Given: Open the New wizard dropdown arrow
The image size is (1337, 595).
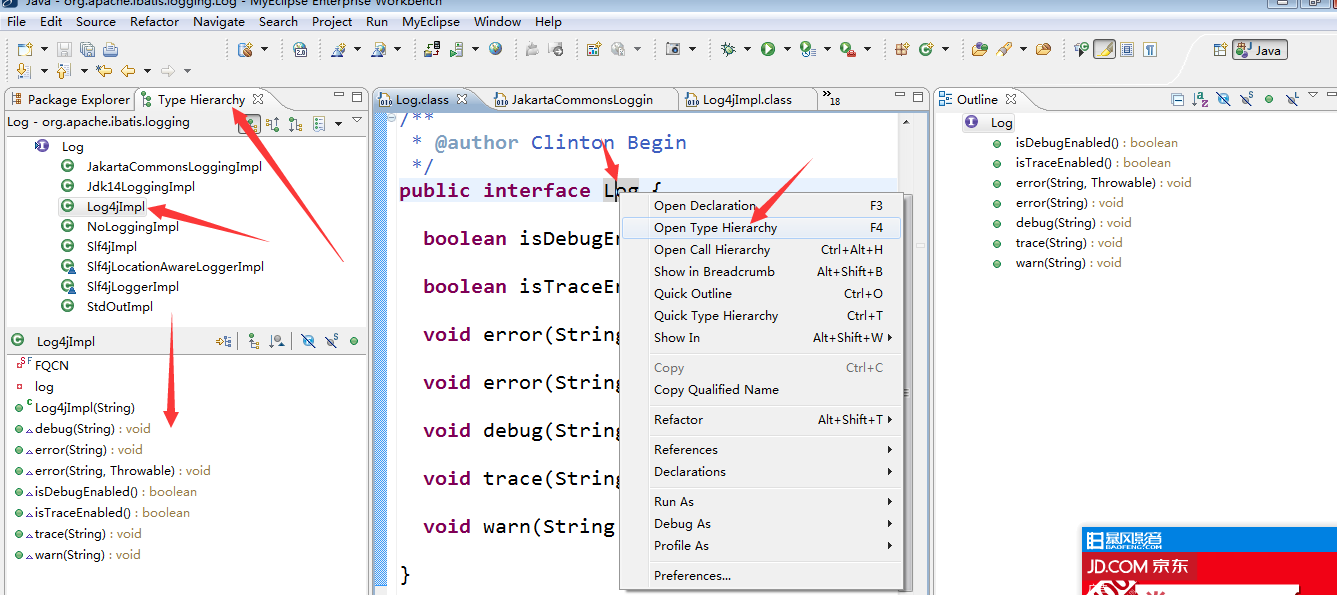Looking at the screenshot, I should pos(44,49).
